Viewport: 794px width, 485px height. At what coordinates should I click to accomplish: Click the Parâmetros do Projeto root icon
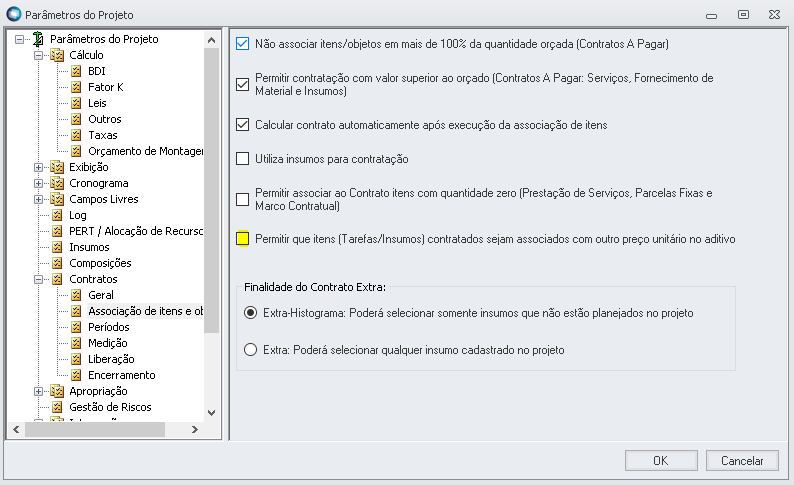click(x=37, y=39)
